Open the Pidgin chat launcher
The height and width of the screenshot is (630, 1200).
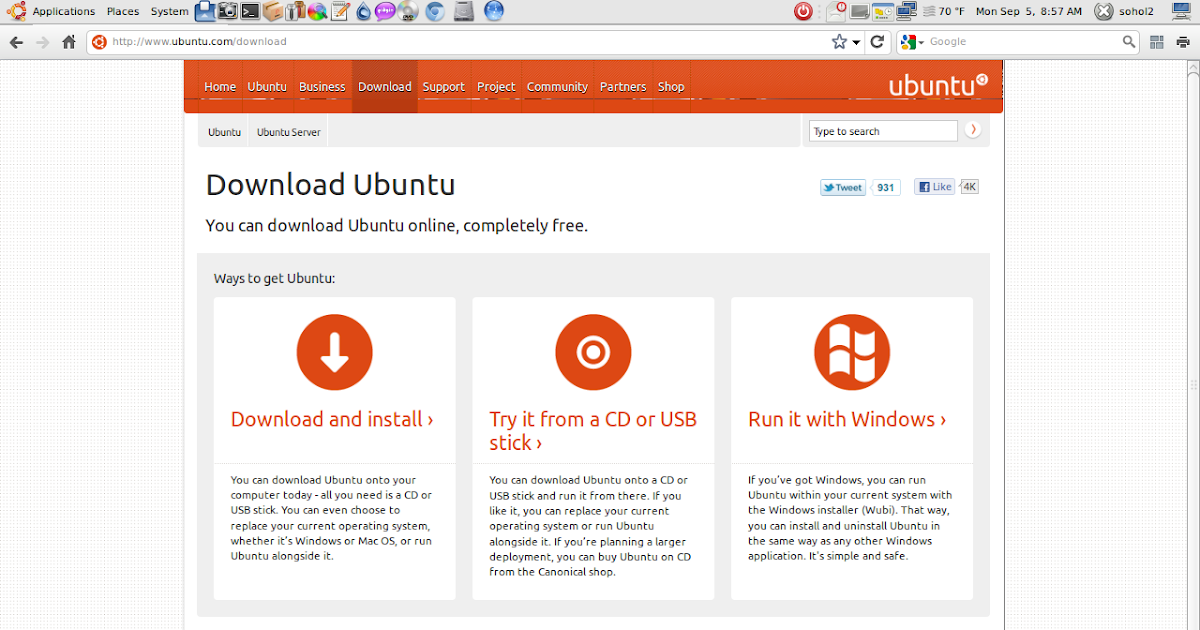click(x=385, y=11)
